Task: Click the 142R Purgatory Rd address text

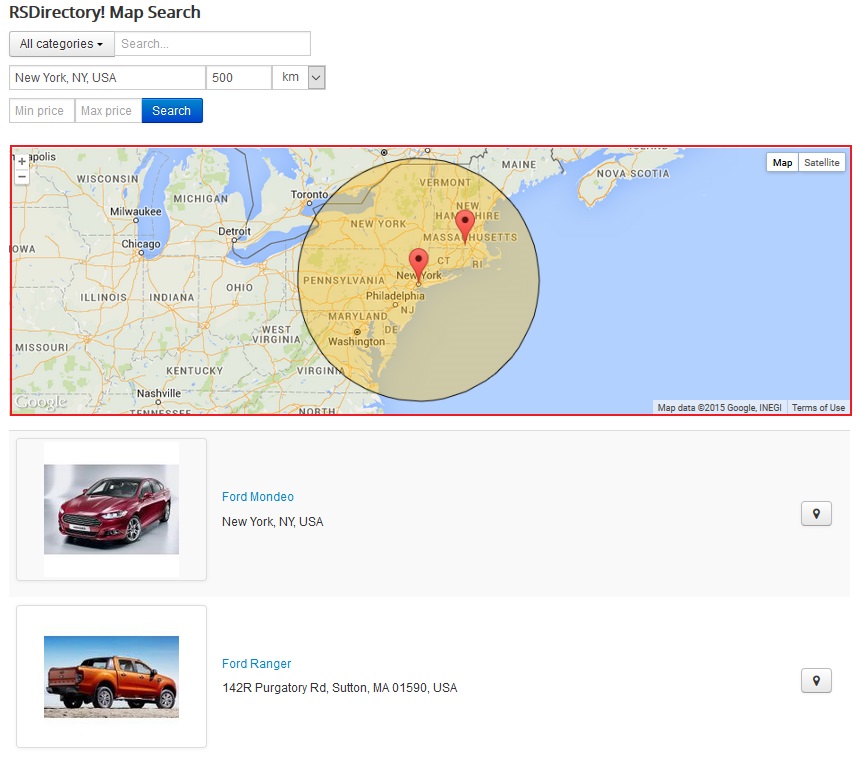Action: click(340, 688)
